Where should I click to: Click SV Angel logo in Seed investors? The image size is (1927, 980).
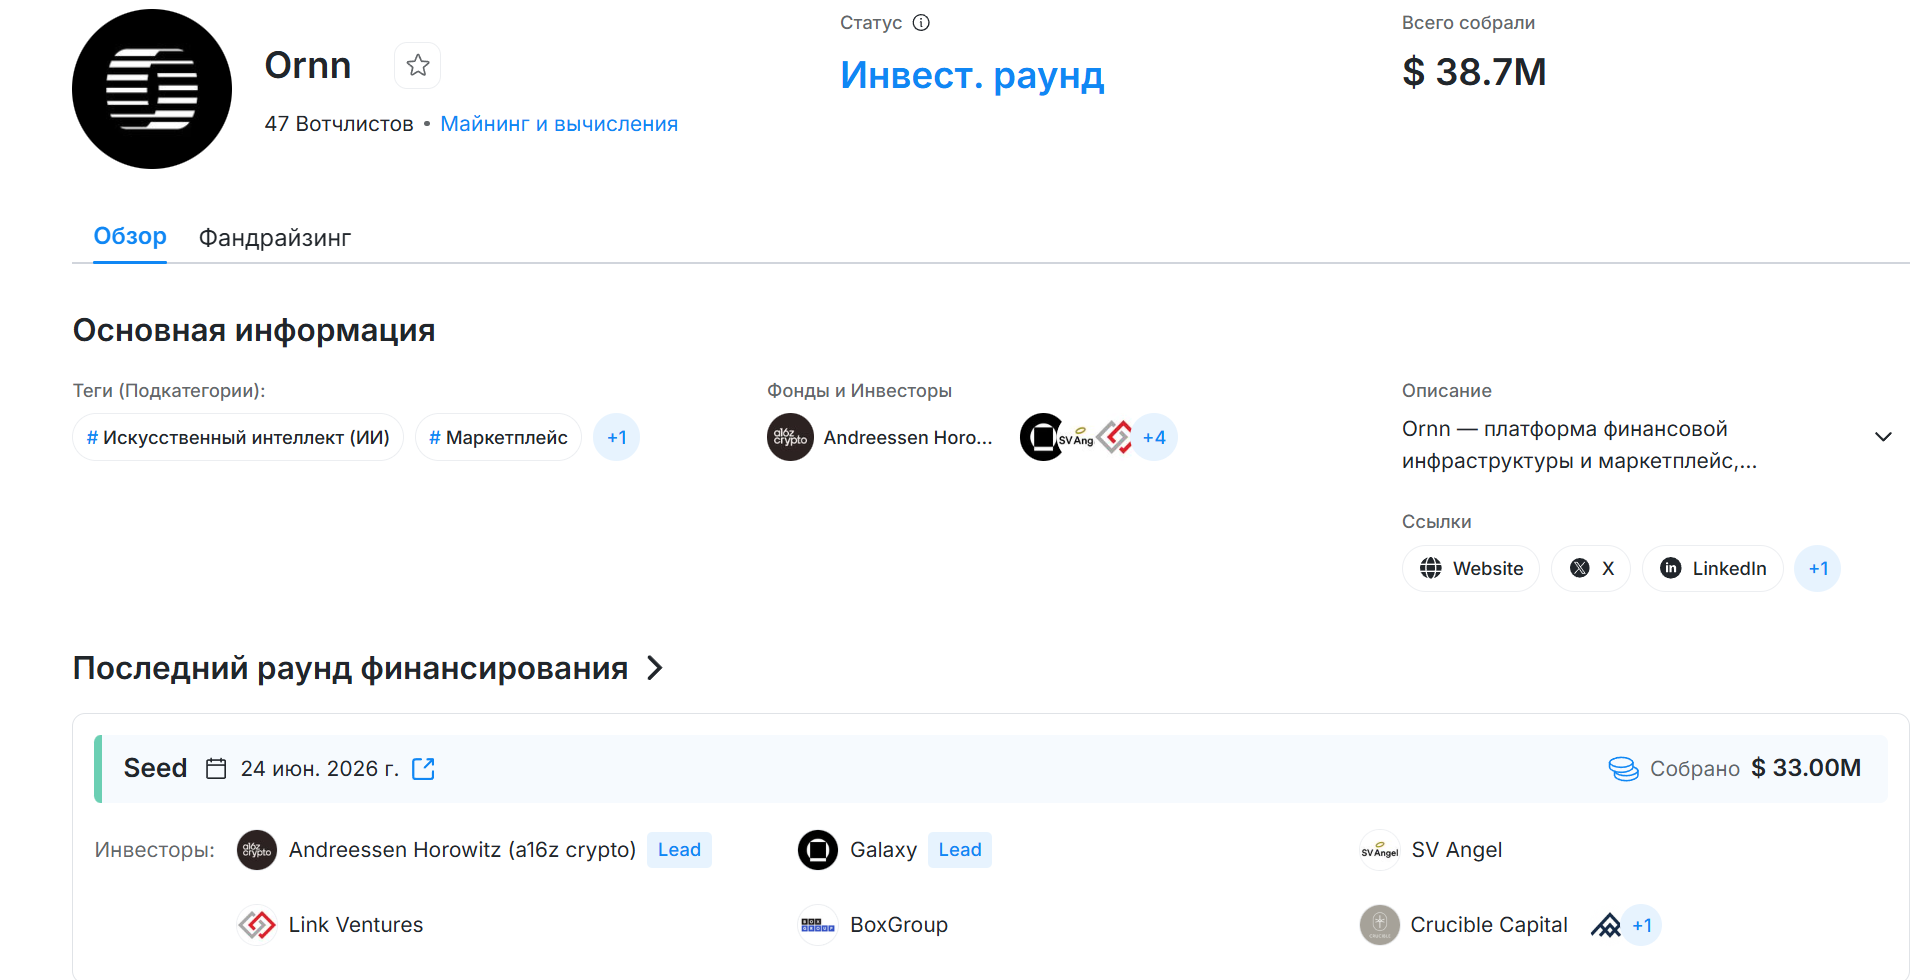(1380, 851)
